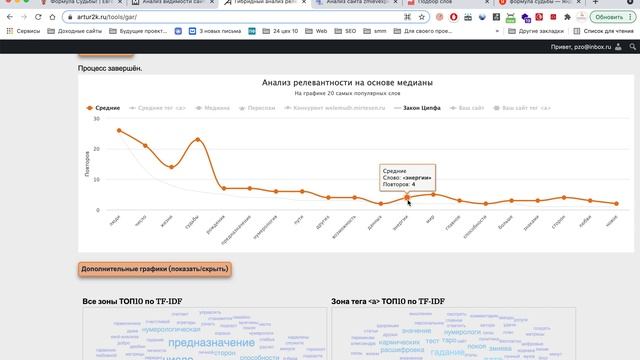Toggle the Средние тег <a> series
The image size is (640, 360).
pyautogui.click(x=157, y=108)
